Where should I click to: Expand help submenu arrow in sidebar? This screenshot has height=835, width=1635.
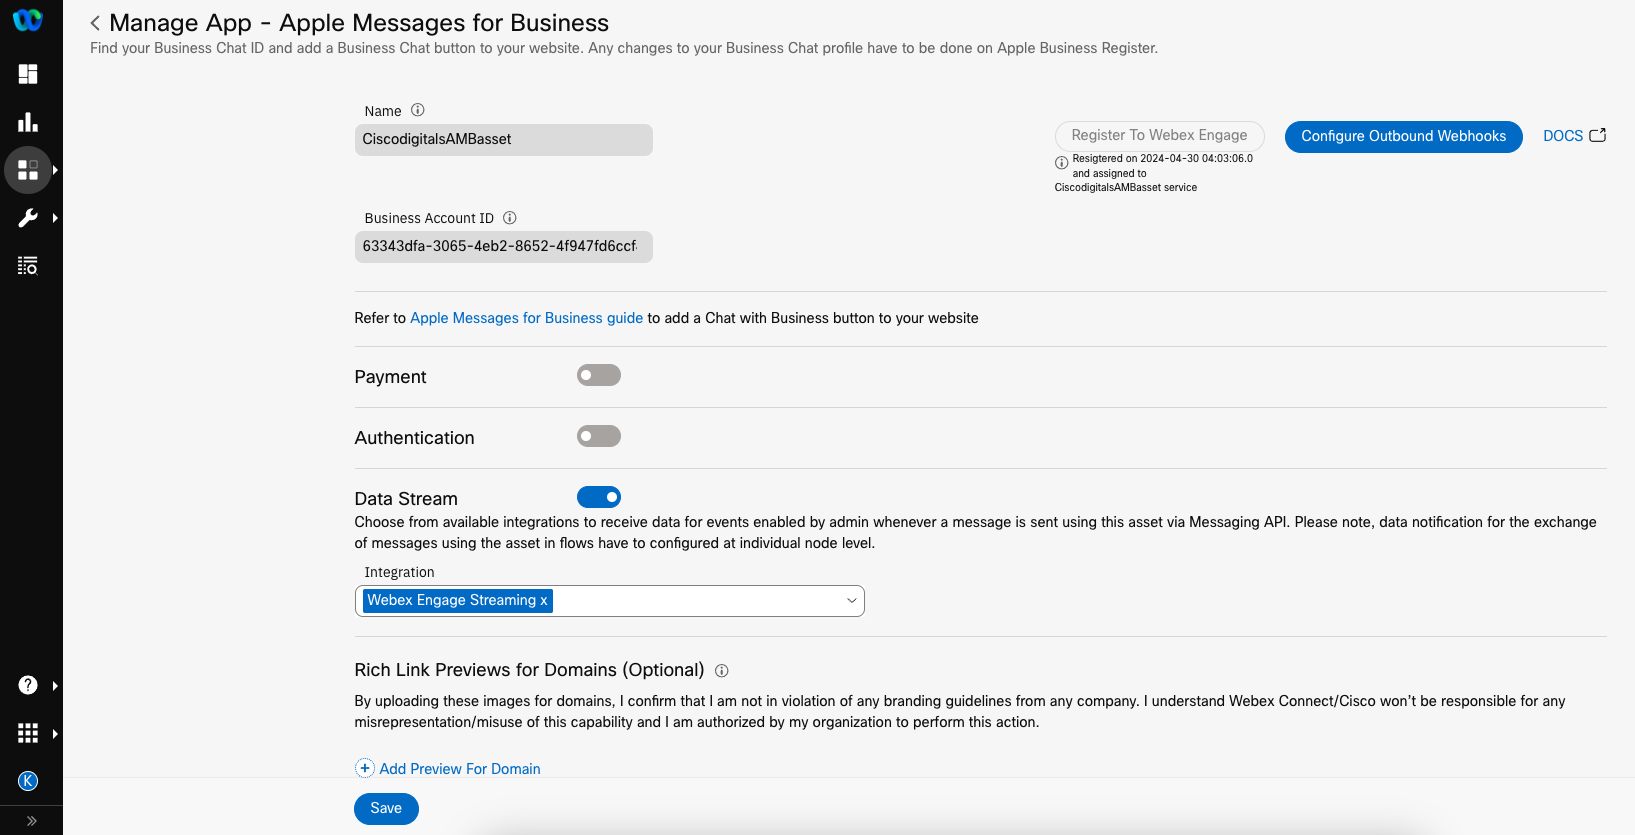[55, 685]
